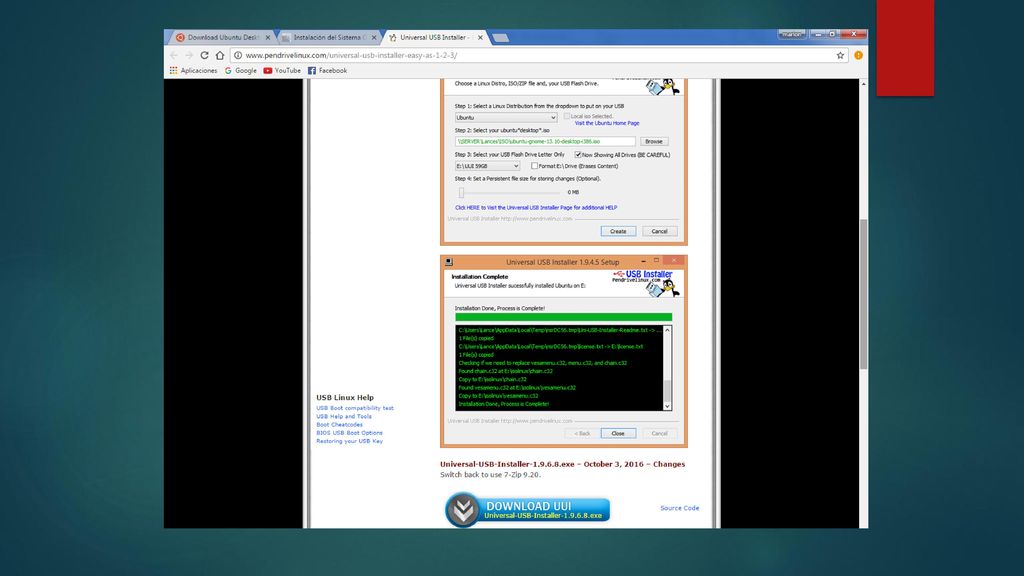Image resolution: width=1024 pixels, height=576 pixels.
Task: Click the Universal USB Installer 1.9.4.5 Setup title
Action: tap(562, 262)
